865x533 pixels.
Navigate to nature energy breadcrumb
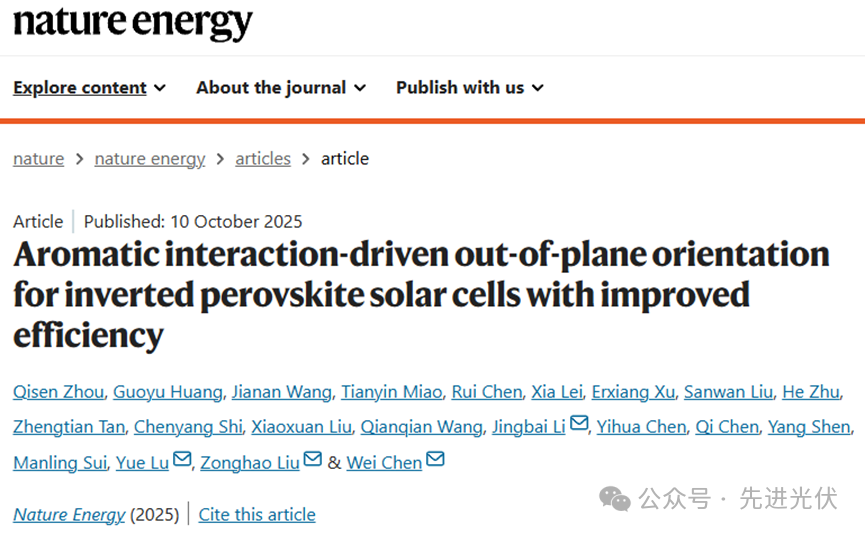click(149, 159)
